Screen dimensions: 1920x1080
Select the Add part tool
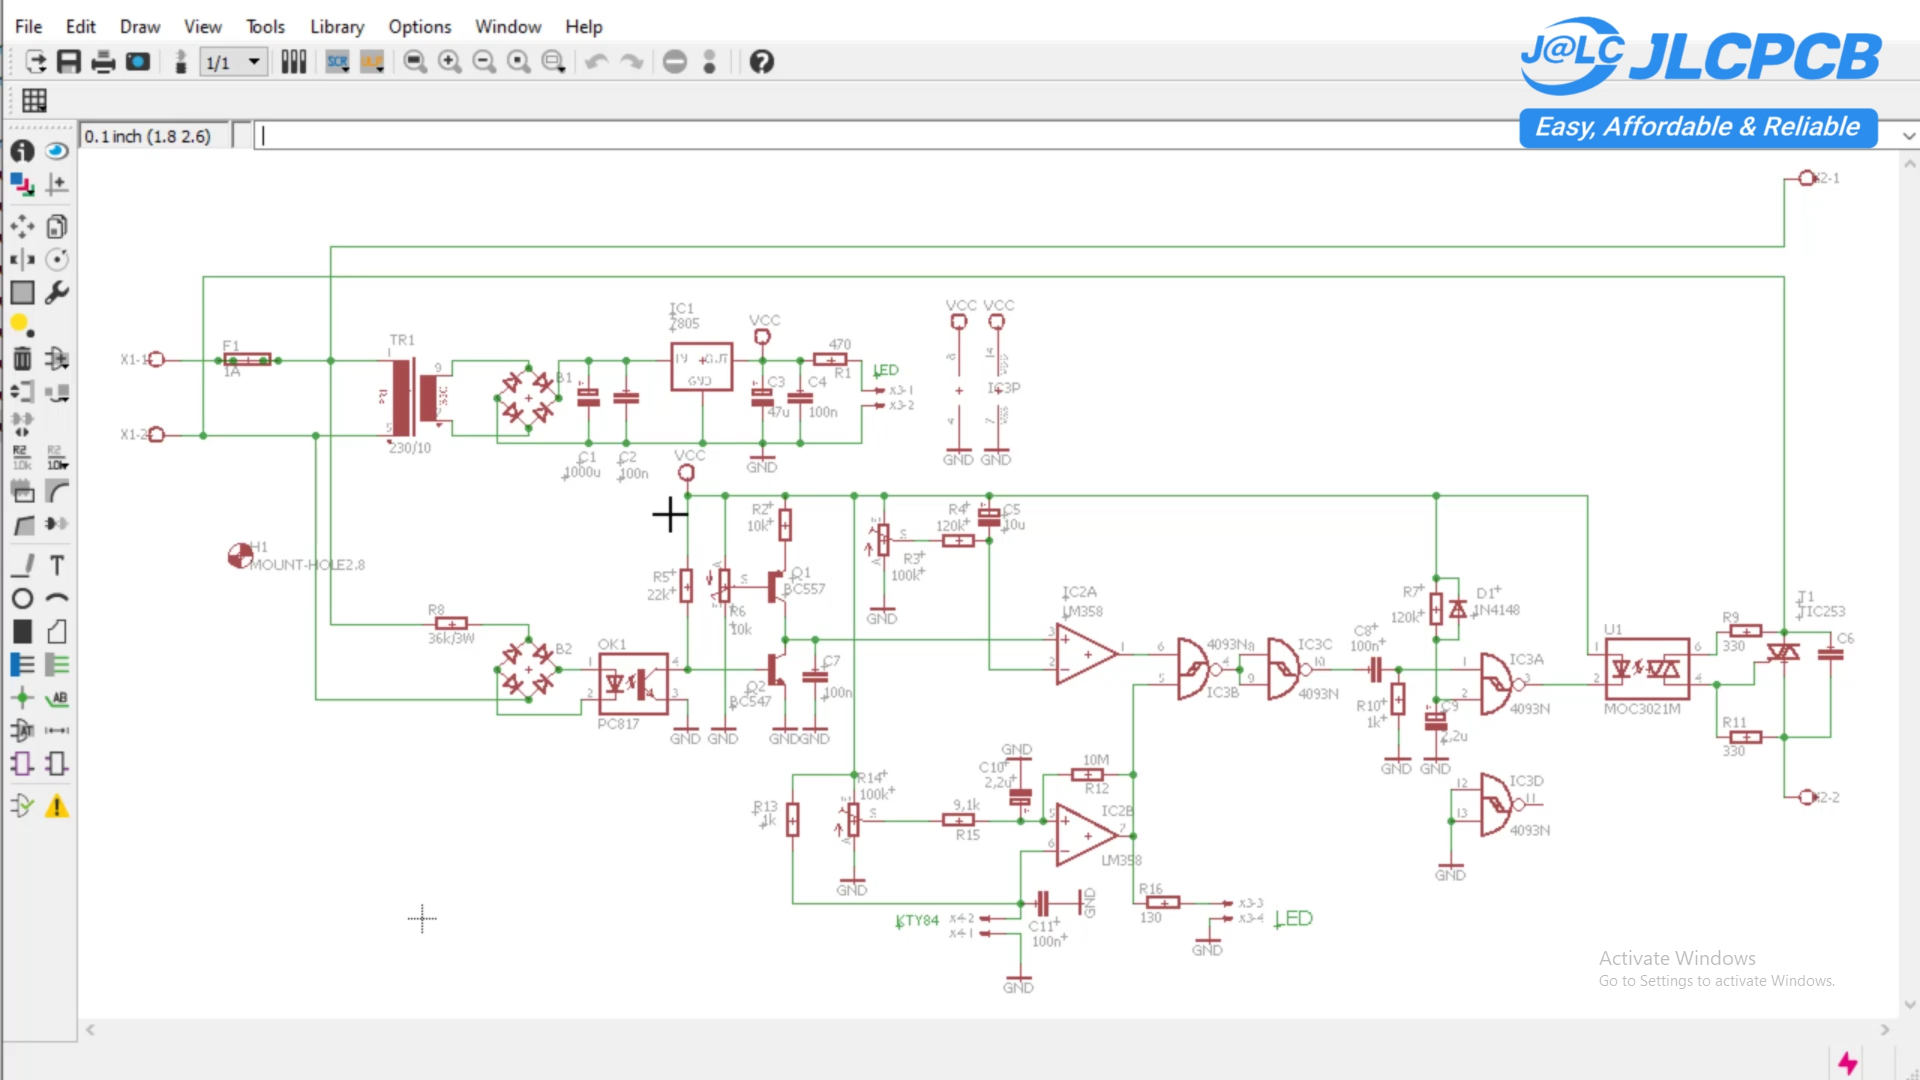tap(57, 358)
